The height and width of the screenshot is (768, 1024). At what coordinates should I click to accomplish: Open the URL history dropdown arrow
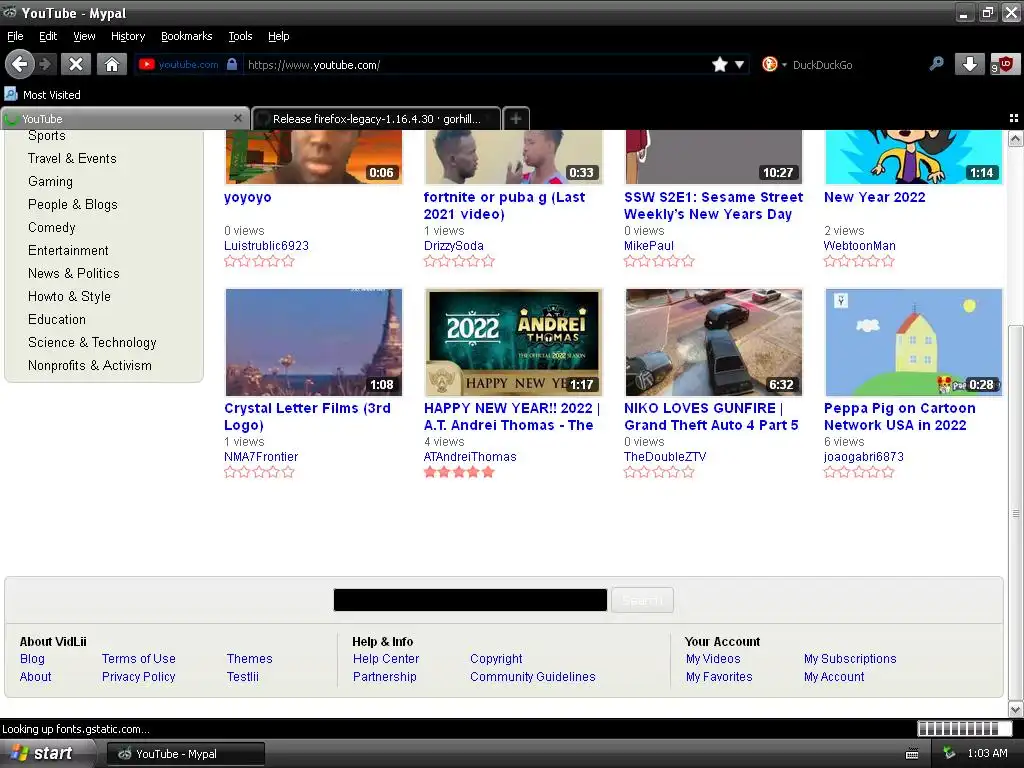pyautogui.click(x=739, y=64)
